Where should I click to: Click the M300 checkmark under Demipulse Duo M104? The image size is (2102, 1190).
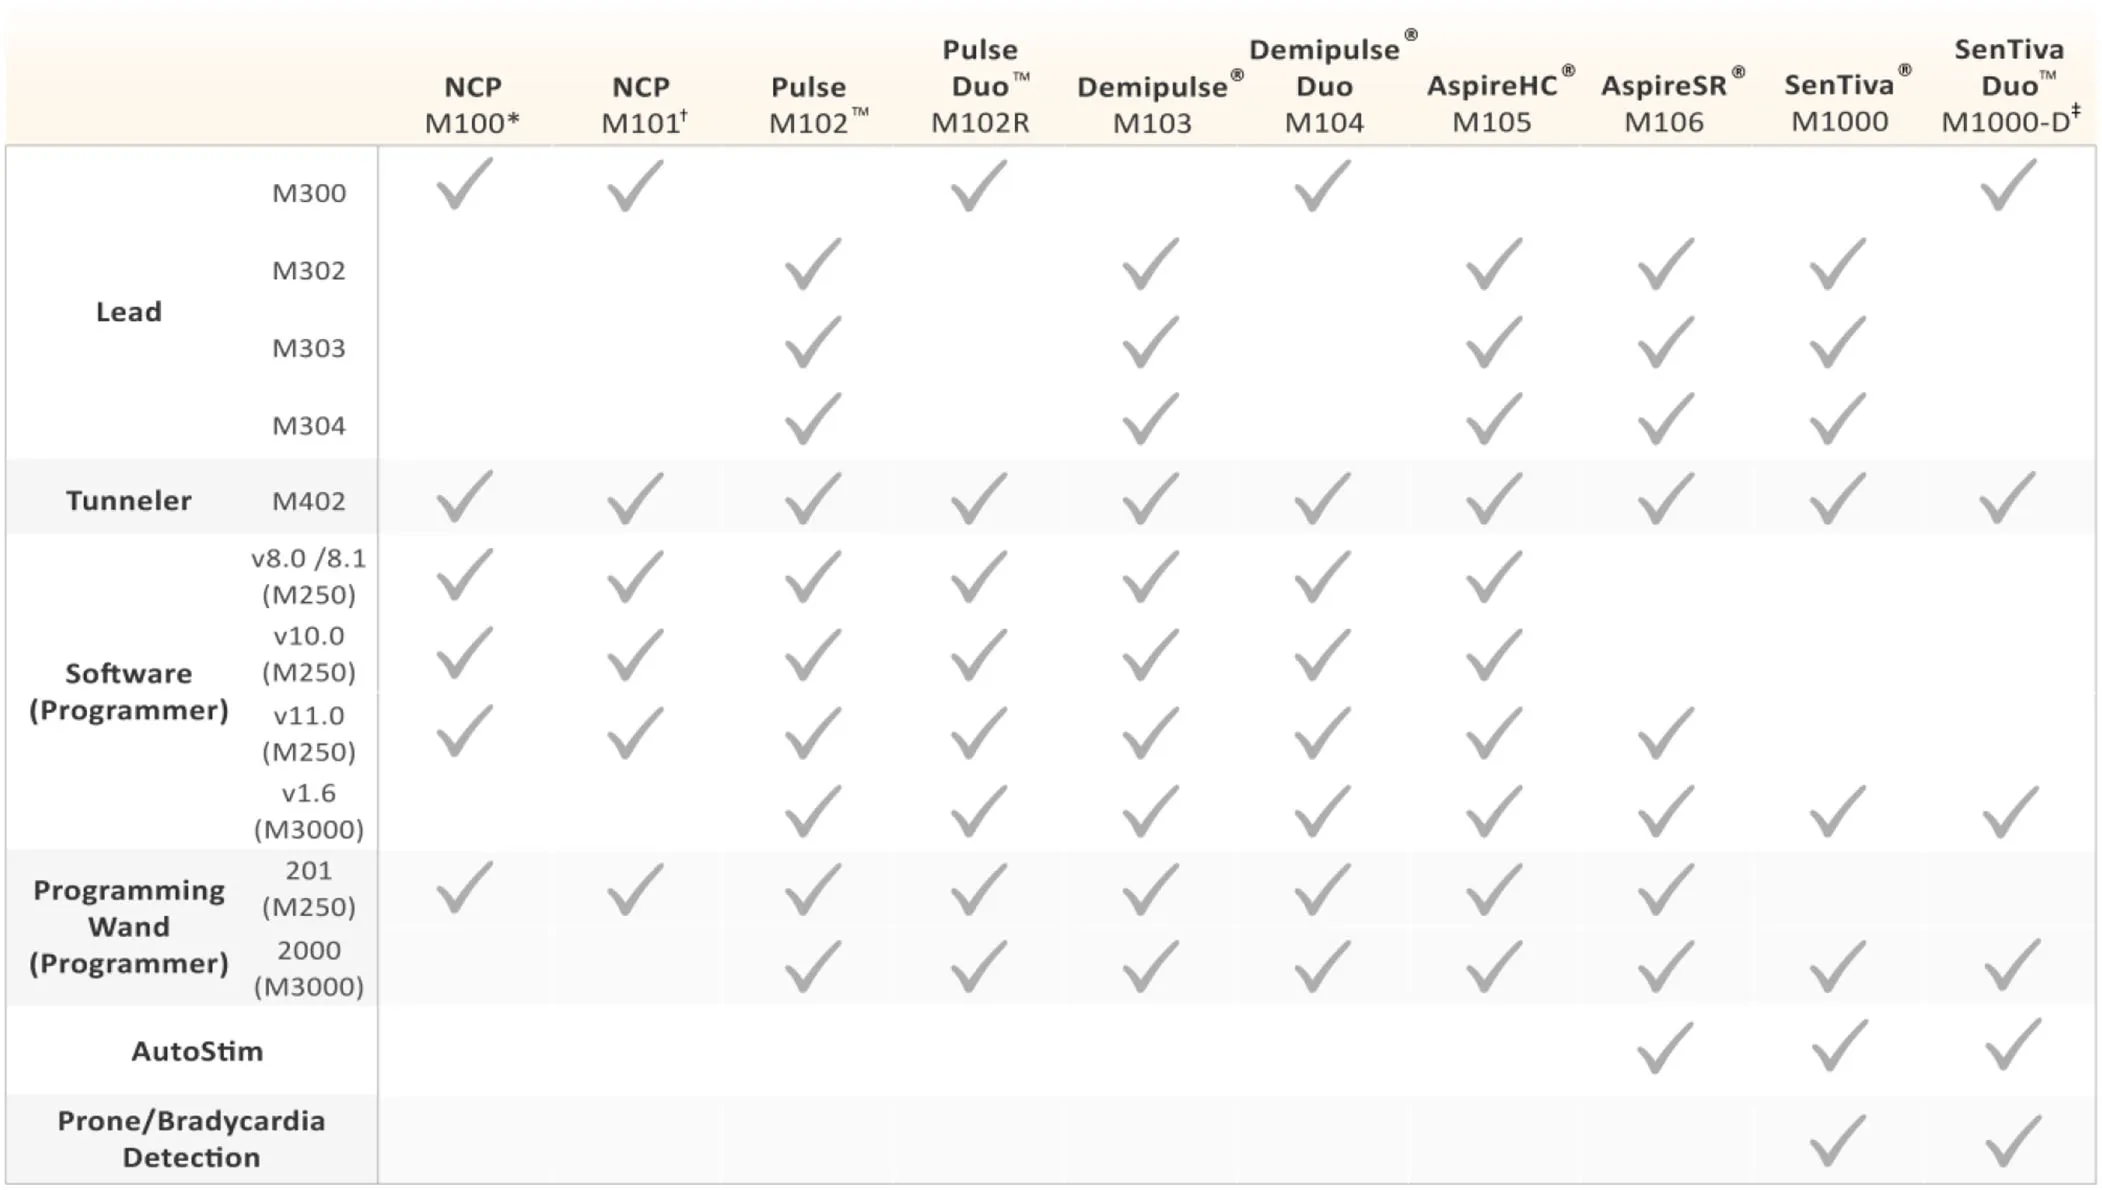1322,185
